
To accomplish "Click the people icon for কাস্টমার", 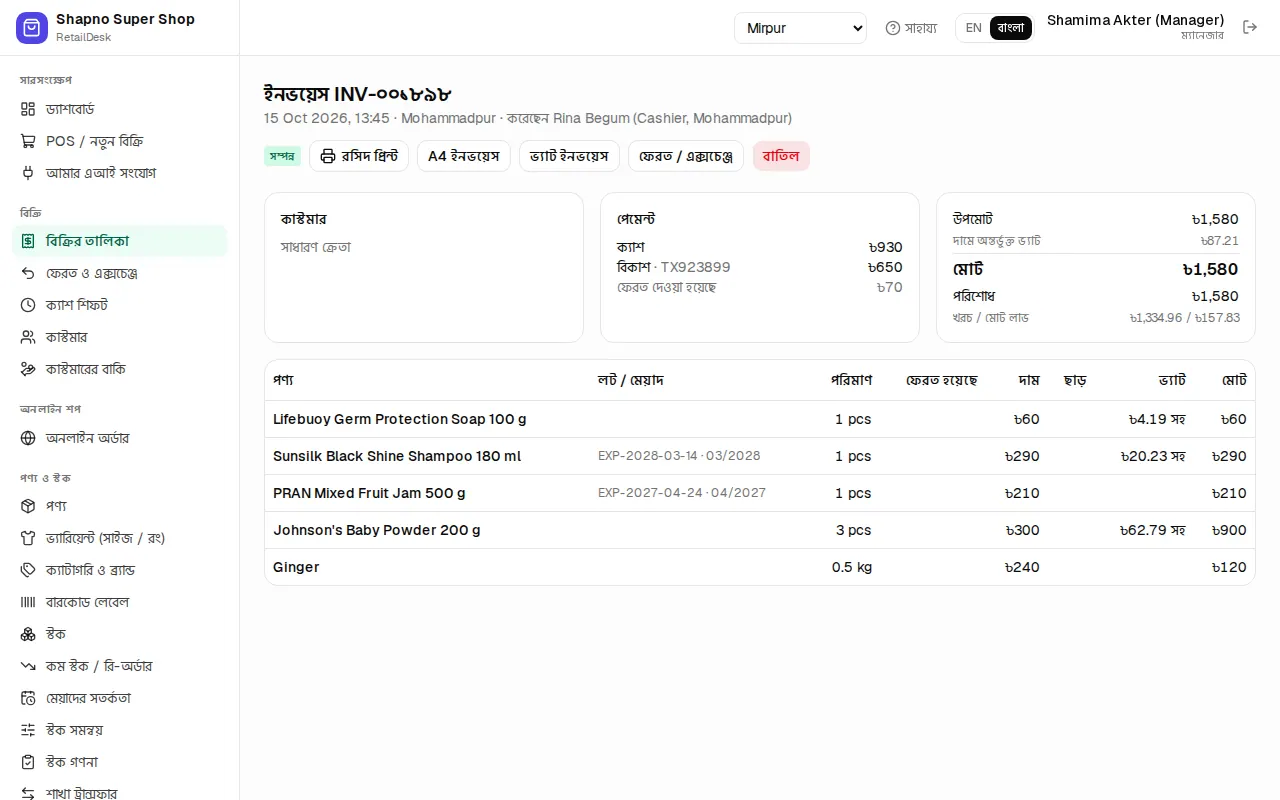I will coord(28,337).
